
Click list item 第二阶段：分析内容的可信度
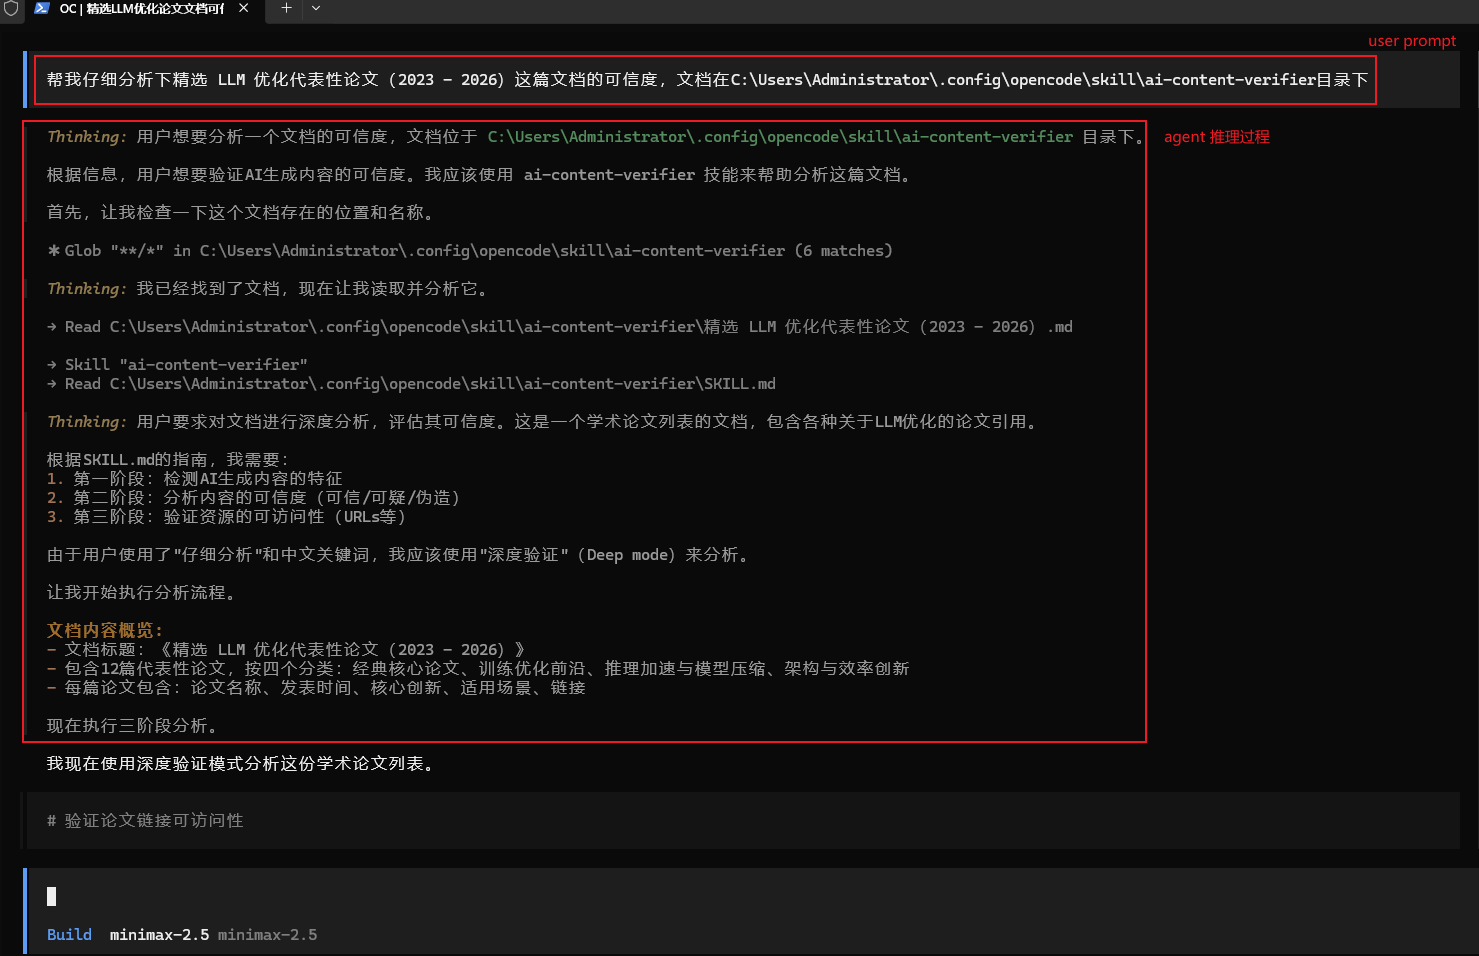(254, 498)
